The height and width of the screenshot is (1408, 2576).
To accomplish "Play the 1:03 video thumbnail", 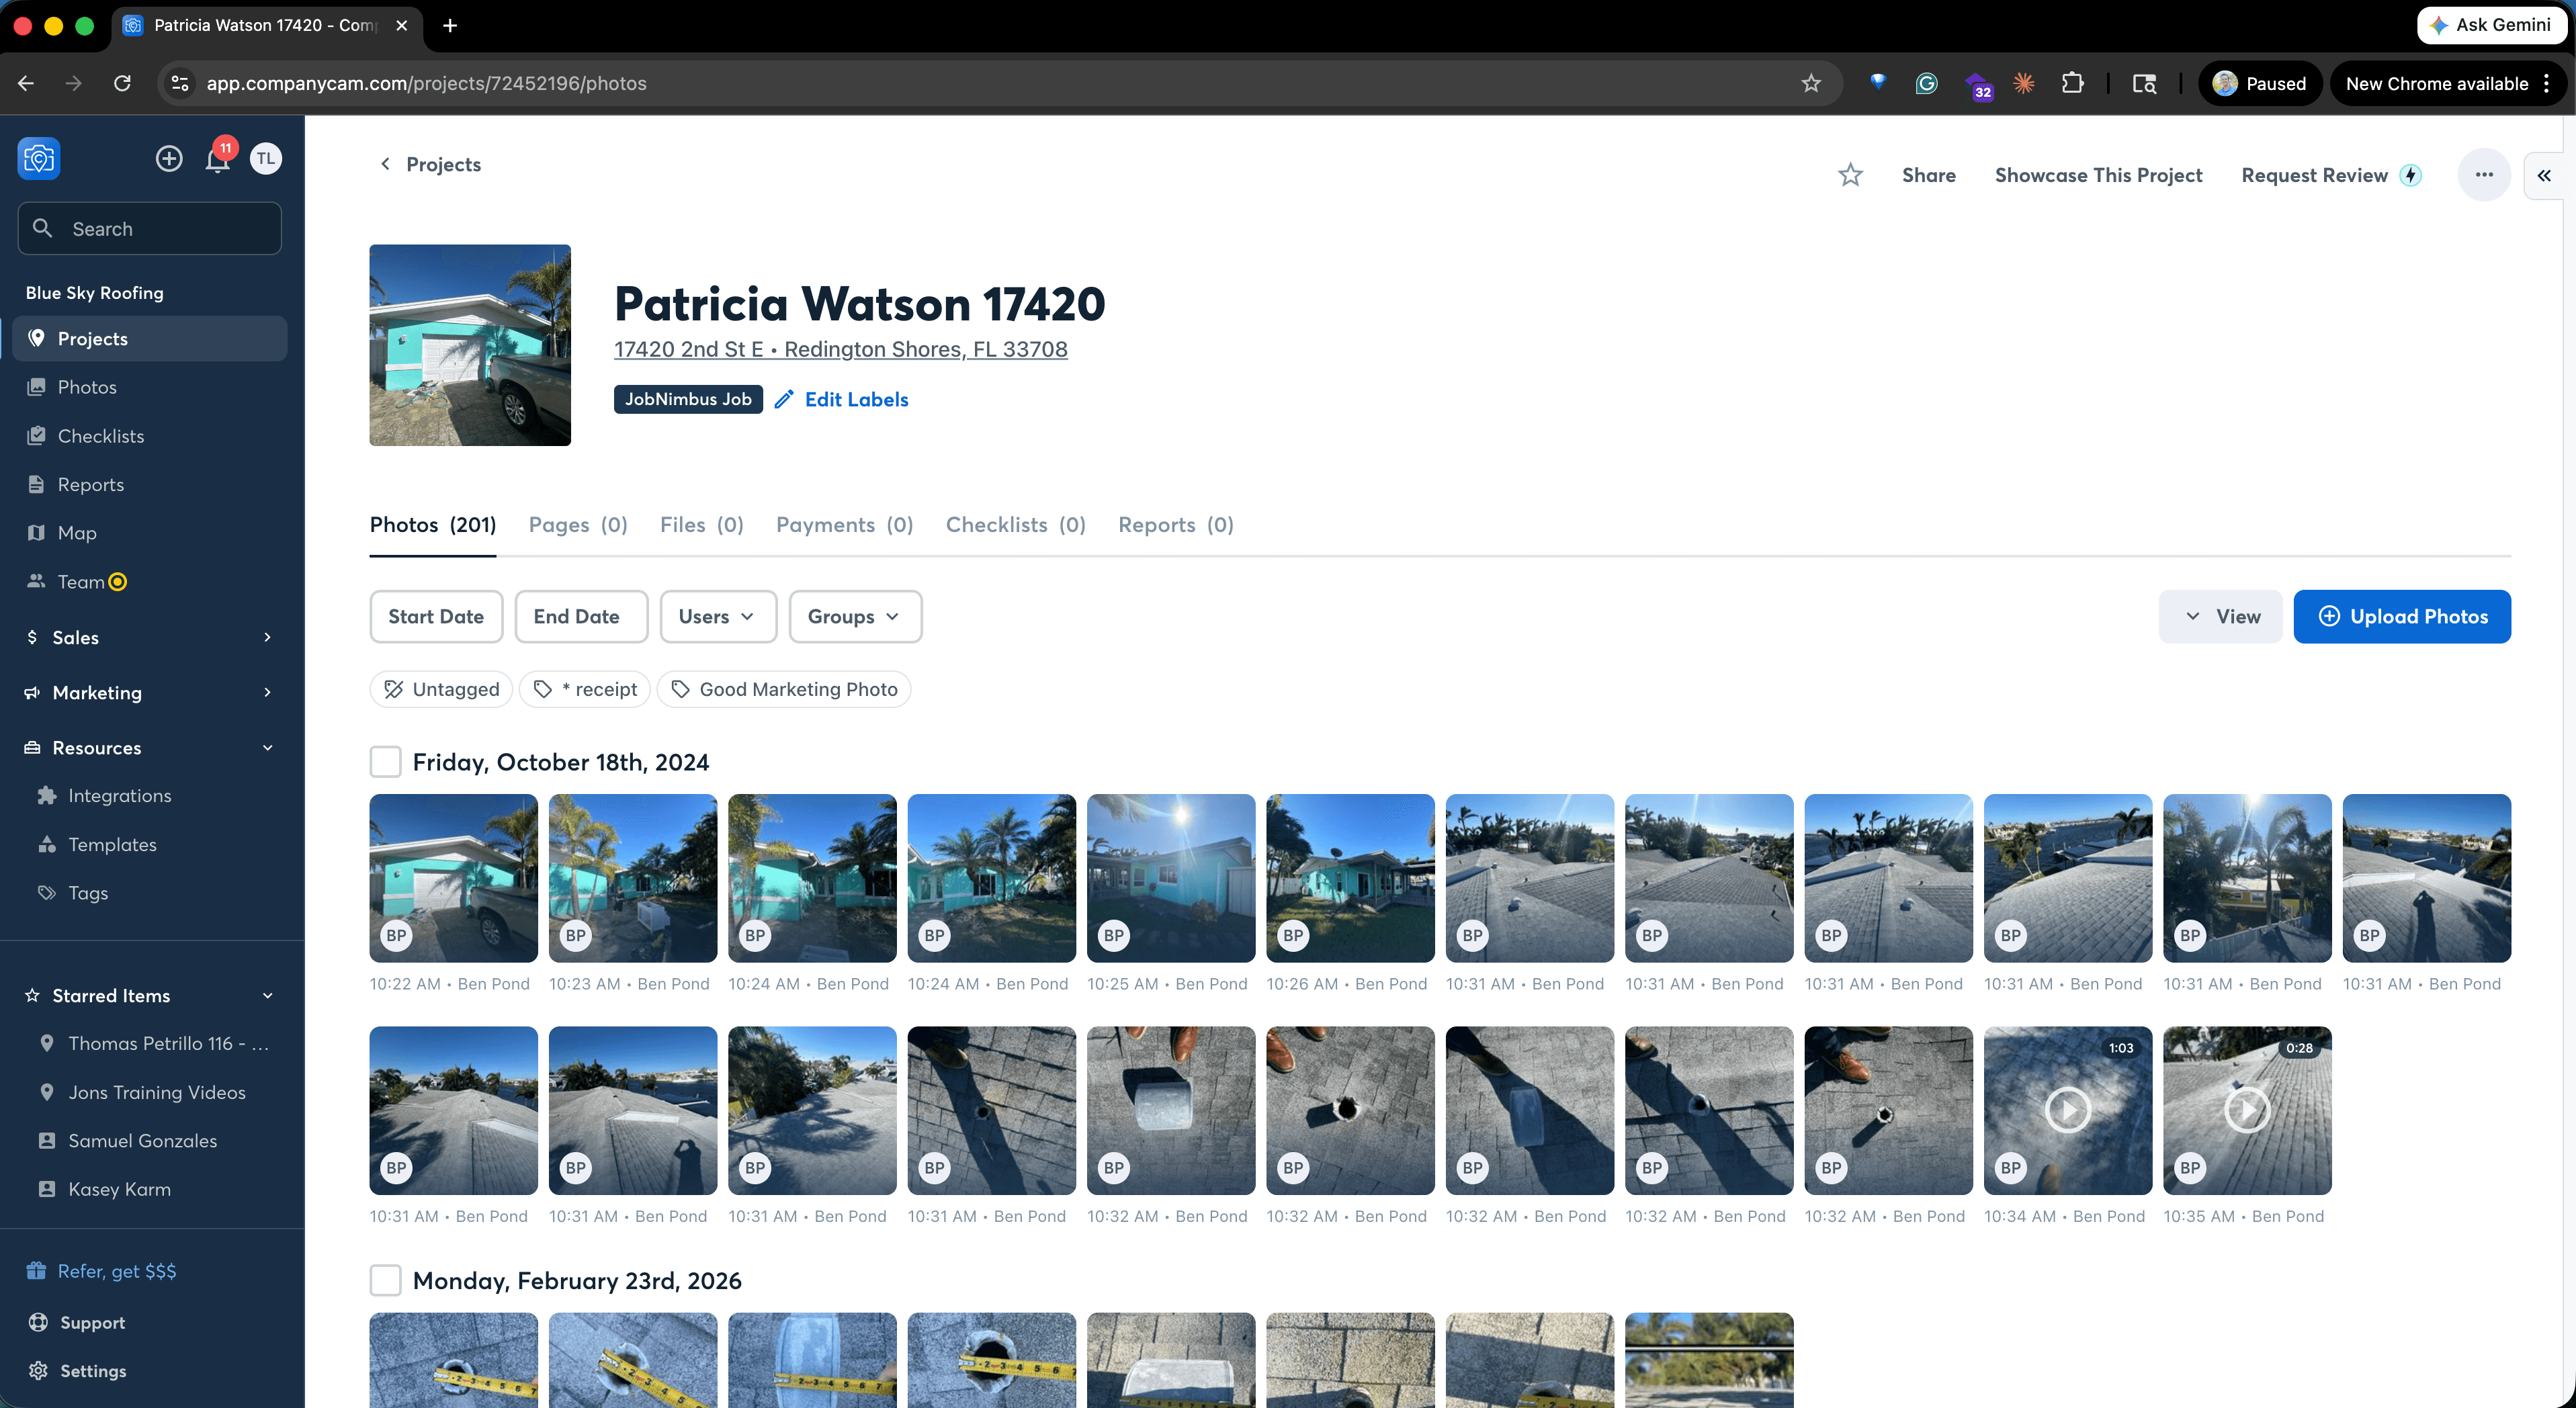I will point(2067,1110).
